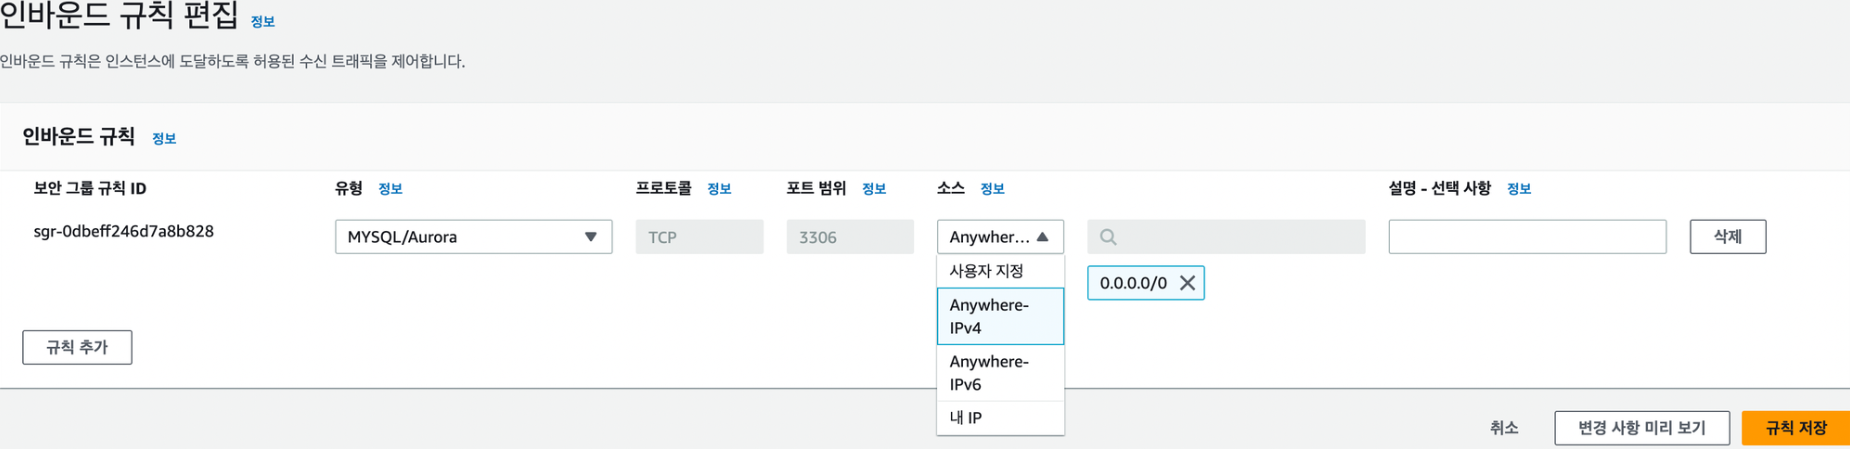Screen dimensions: 1850x449
Task: Click 취소 to cancel editing
Action: click(1504, 428)
